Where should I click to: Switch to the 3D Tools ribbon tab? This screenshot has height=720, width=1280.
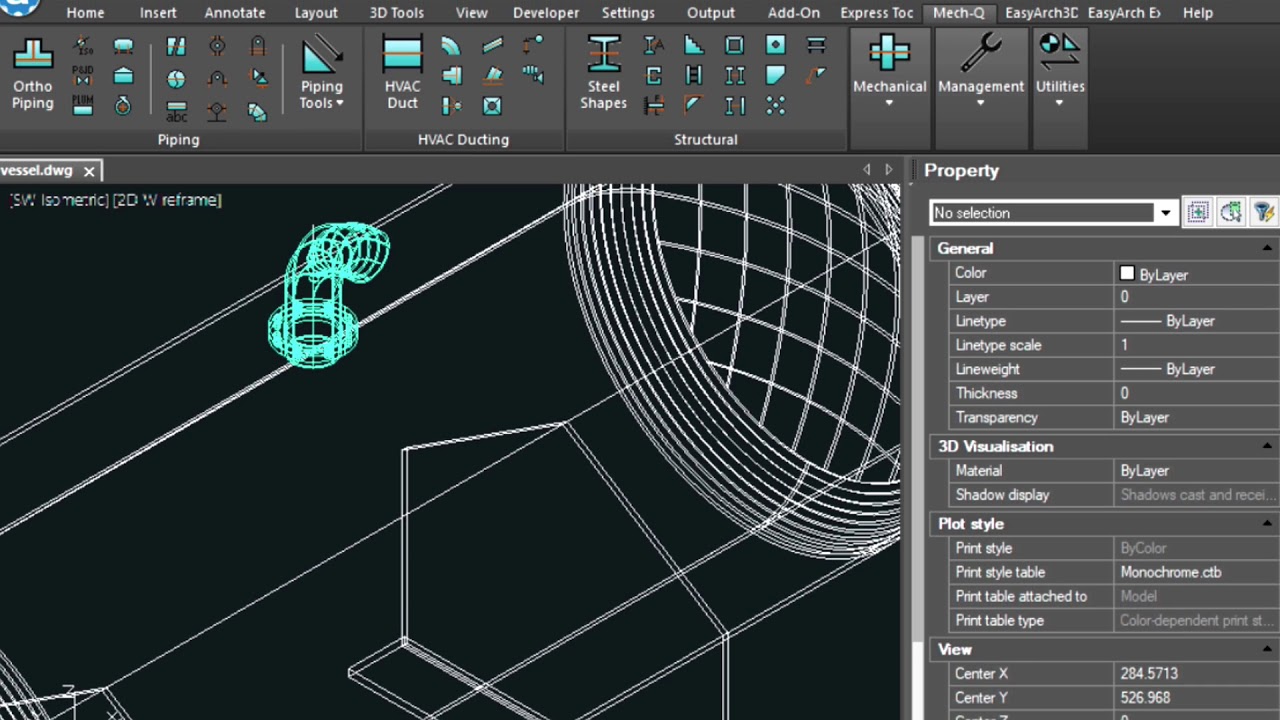click(396, 13)
